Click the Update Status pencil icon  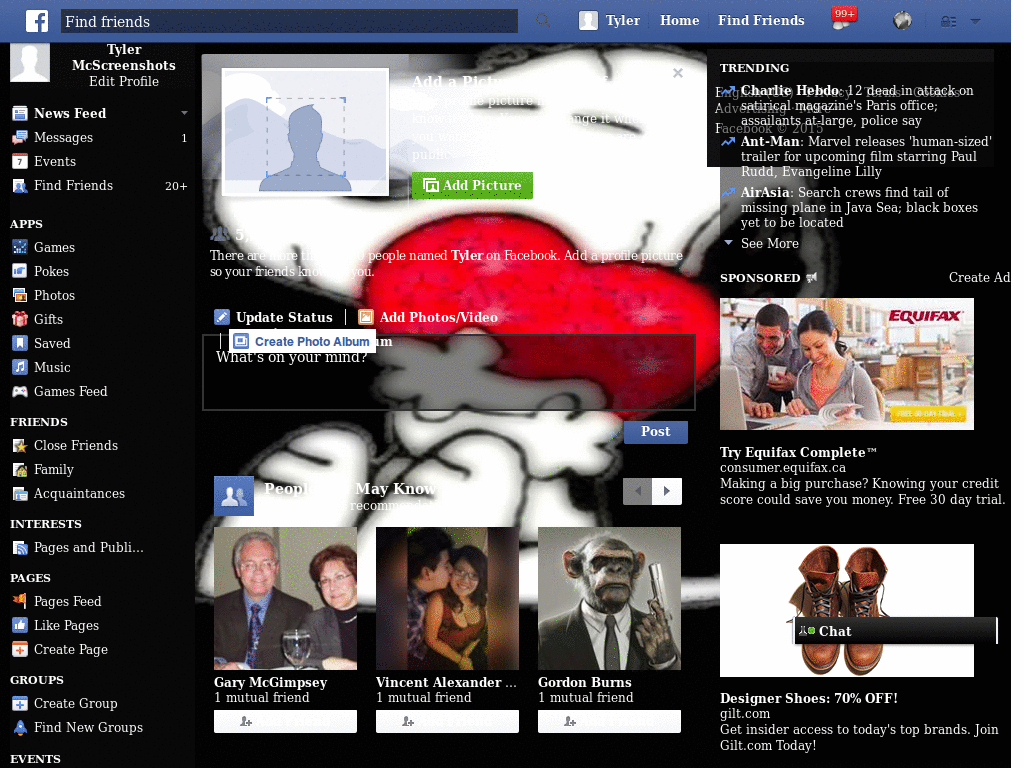pyautogui.click(x=222, y=317)
